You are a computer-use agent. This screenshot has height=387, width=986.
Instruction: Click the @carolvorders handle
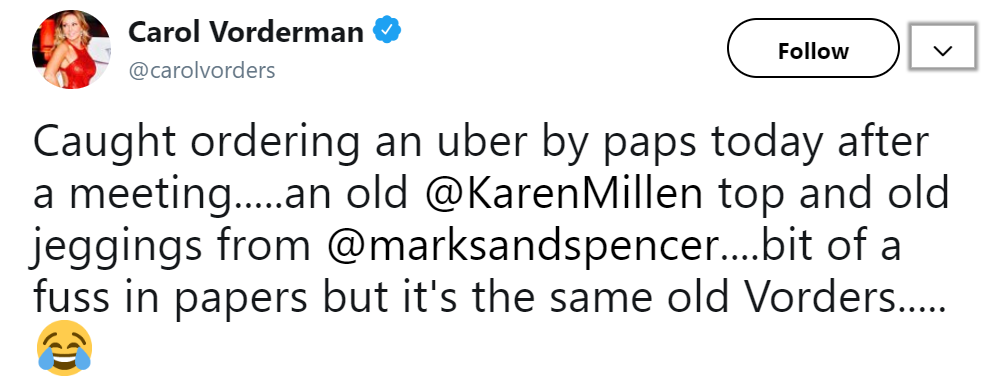coord(202,70)
